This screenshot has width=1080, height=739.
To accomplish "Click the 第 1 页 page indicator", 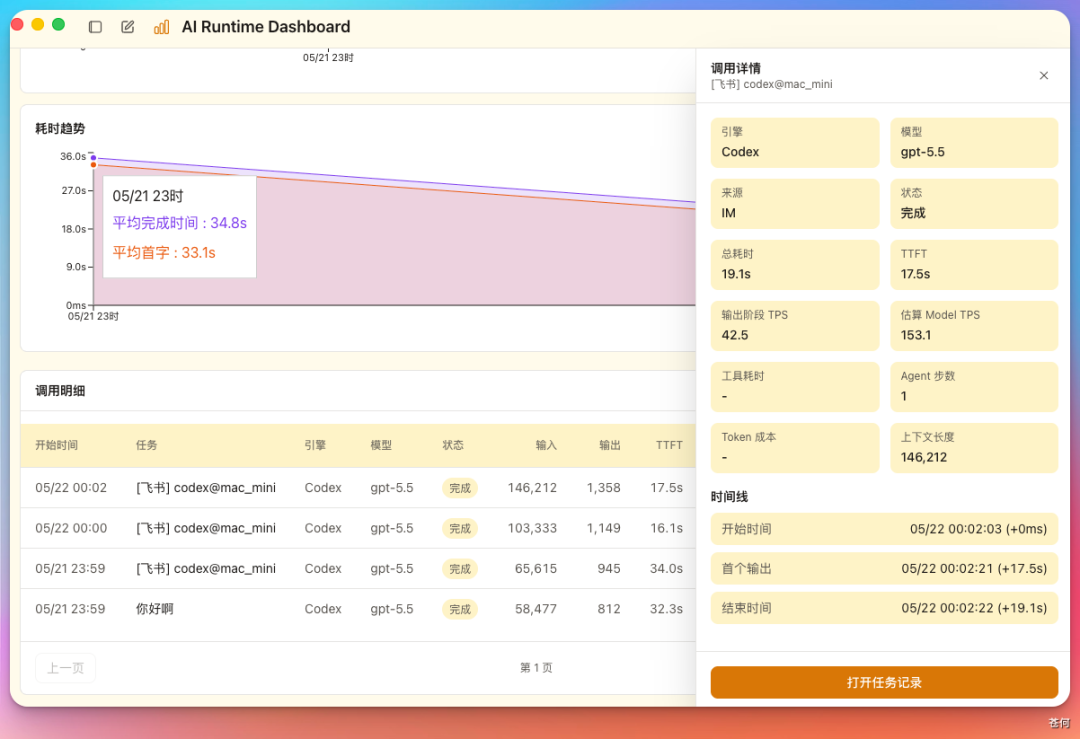I will tap(536, 667).
